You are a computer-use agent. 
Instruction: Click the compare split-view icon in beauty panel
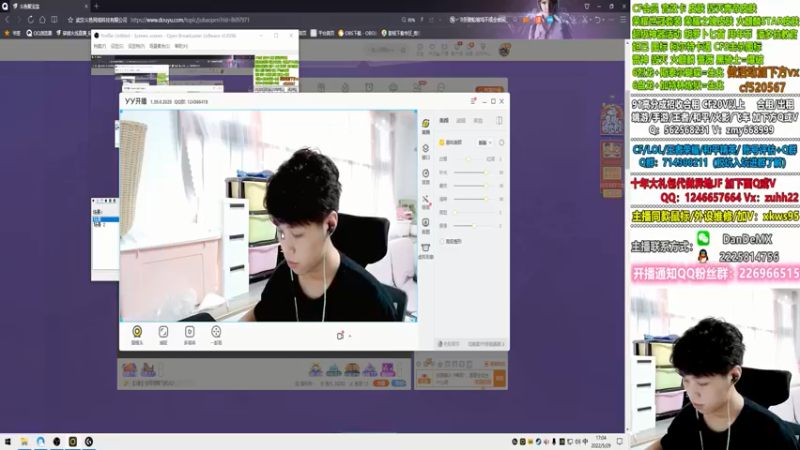[x=499, y=120]
